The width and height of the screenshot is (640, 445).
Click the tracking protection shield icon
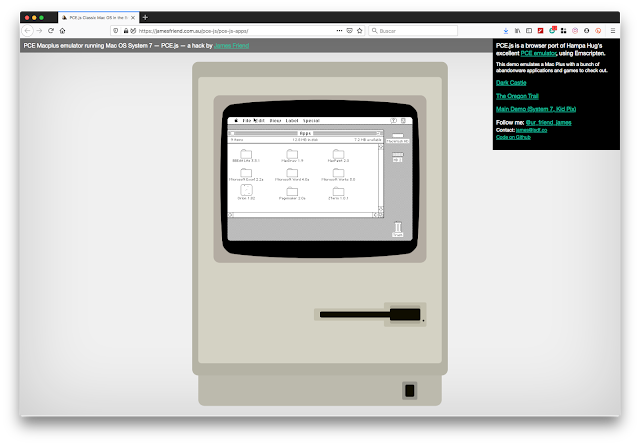coord(116,31)
